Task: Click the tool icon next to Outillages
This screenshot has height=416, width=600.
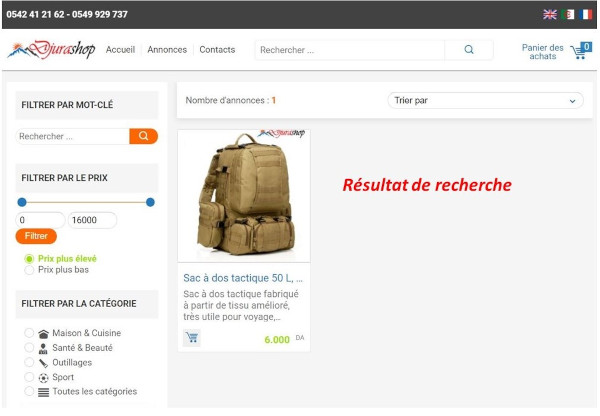Action: tap(43, 363)
